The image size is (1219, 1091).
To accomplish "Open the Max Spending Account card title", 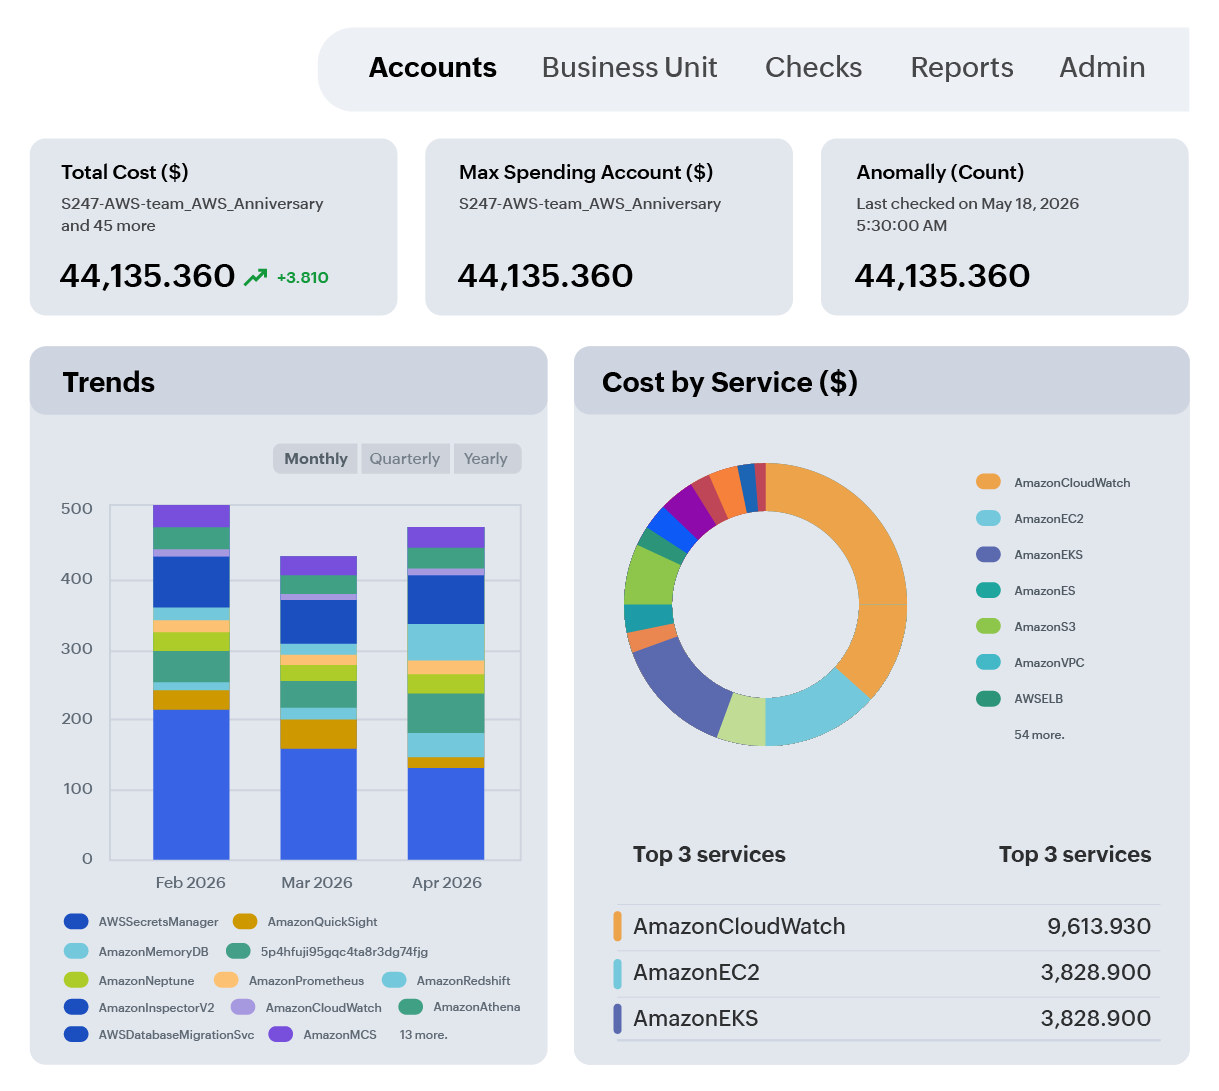I will [586, 172].
